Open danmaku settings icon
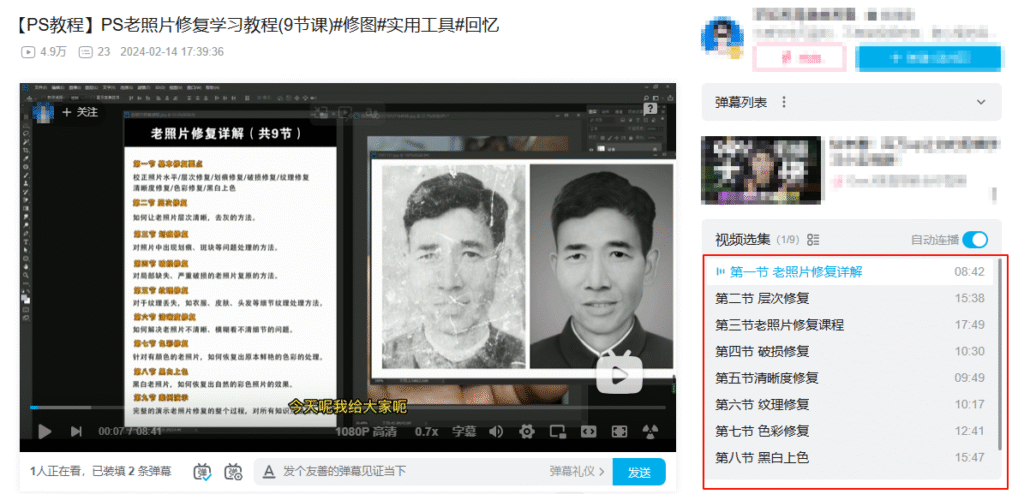 pos(233,472)
